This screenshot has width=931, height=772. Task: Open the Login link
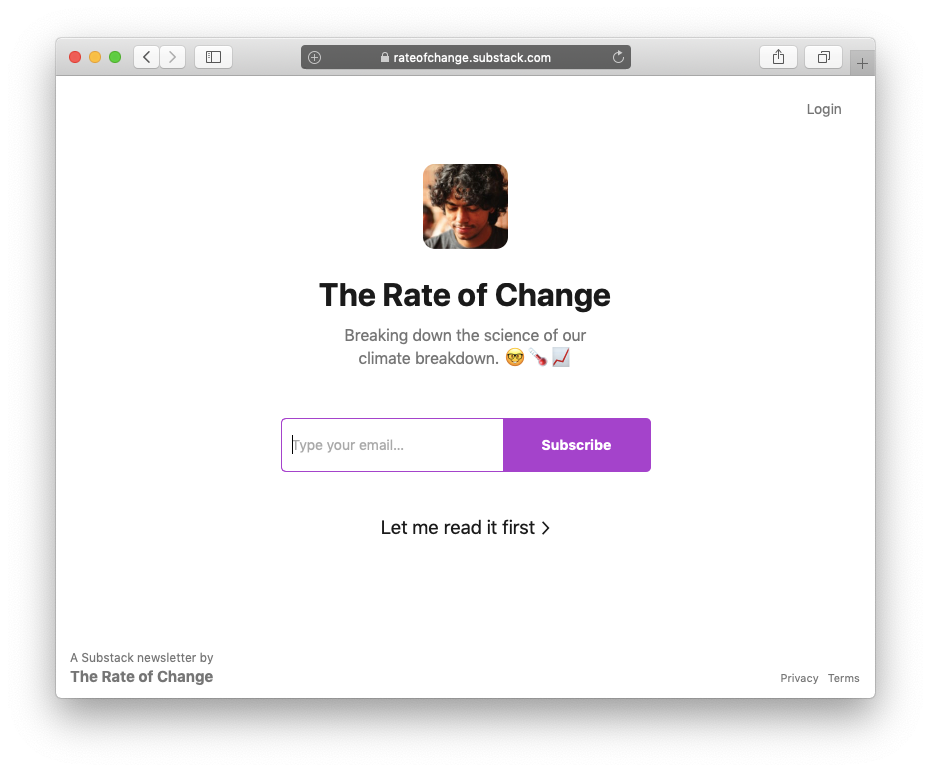pyautogui.click(x=824, y=109)
